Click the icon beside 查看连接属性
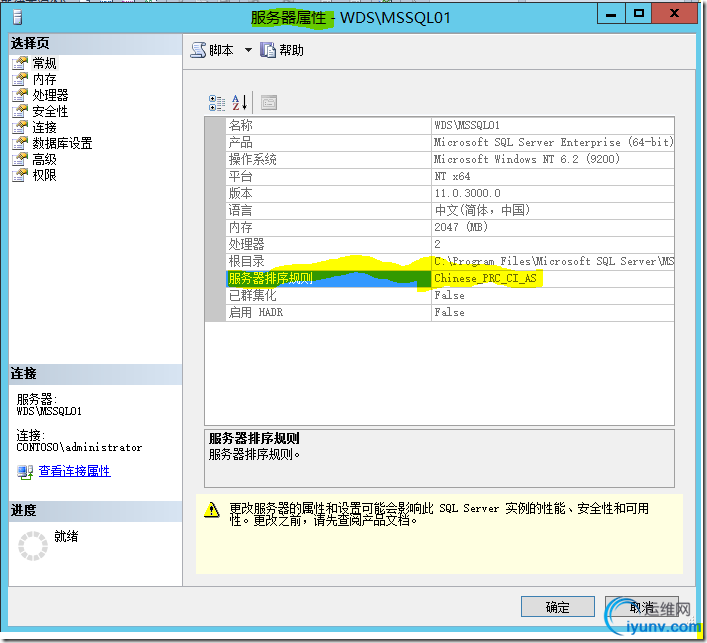 coord(25,472)
